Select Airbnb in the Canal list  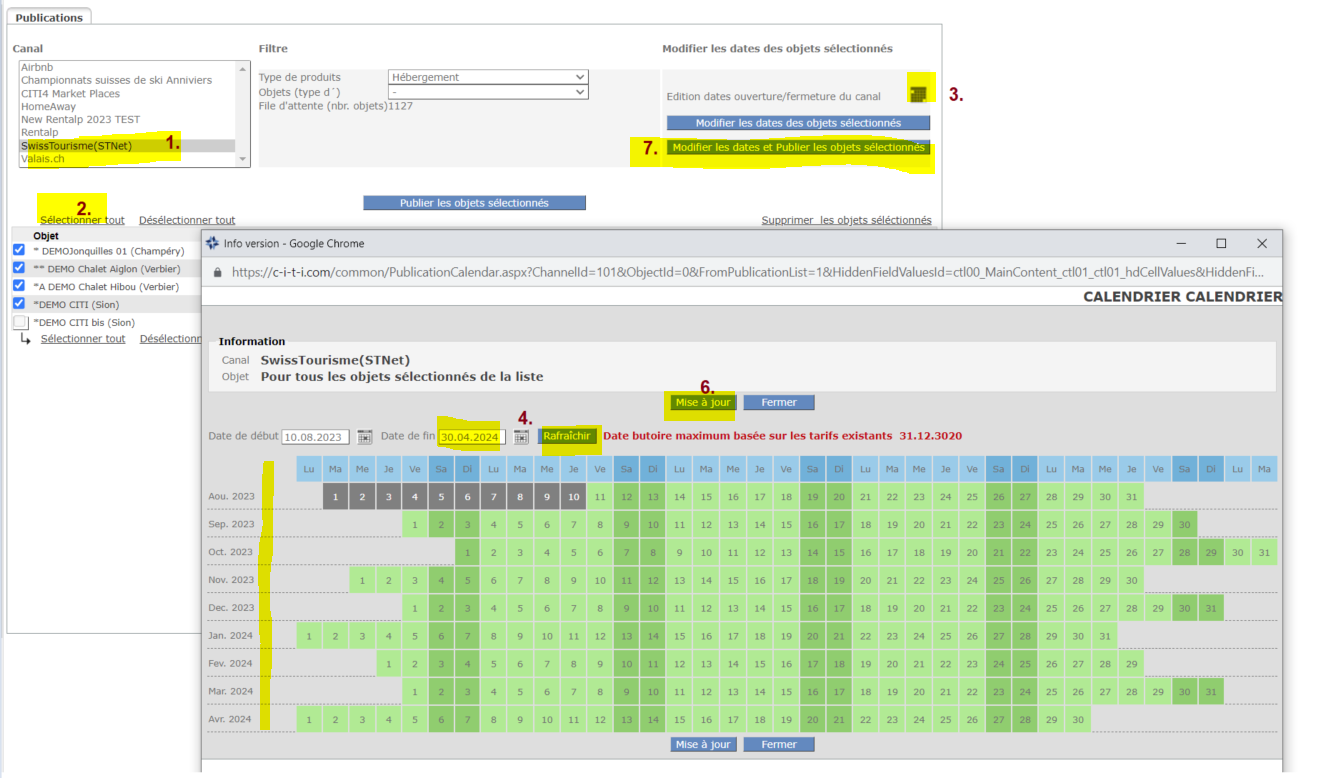point(37,67)
